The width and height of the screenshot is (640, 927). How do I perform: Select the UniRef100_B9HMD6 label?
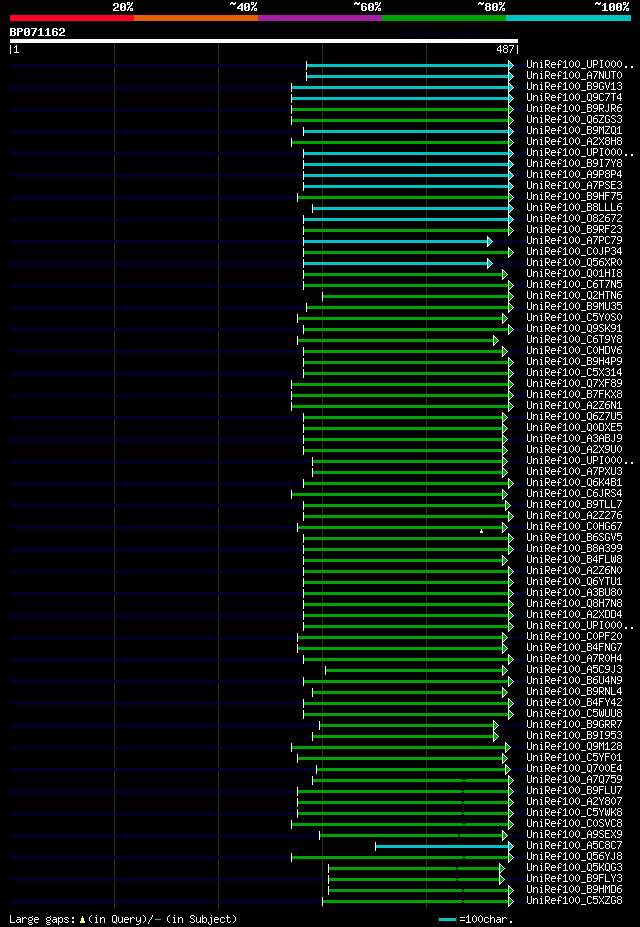(574, 890)
